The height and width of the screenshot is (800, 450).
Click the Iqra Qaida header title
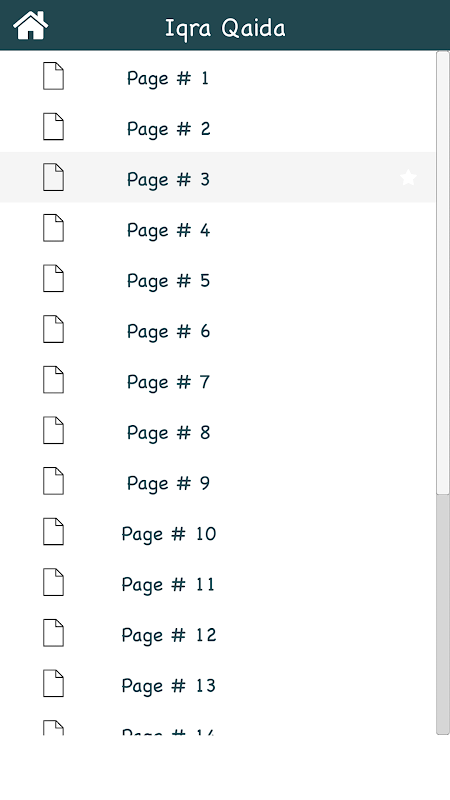pos(225,28)
